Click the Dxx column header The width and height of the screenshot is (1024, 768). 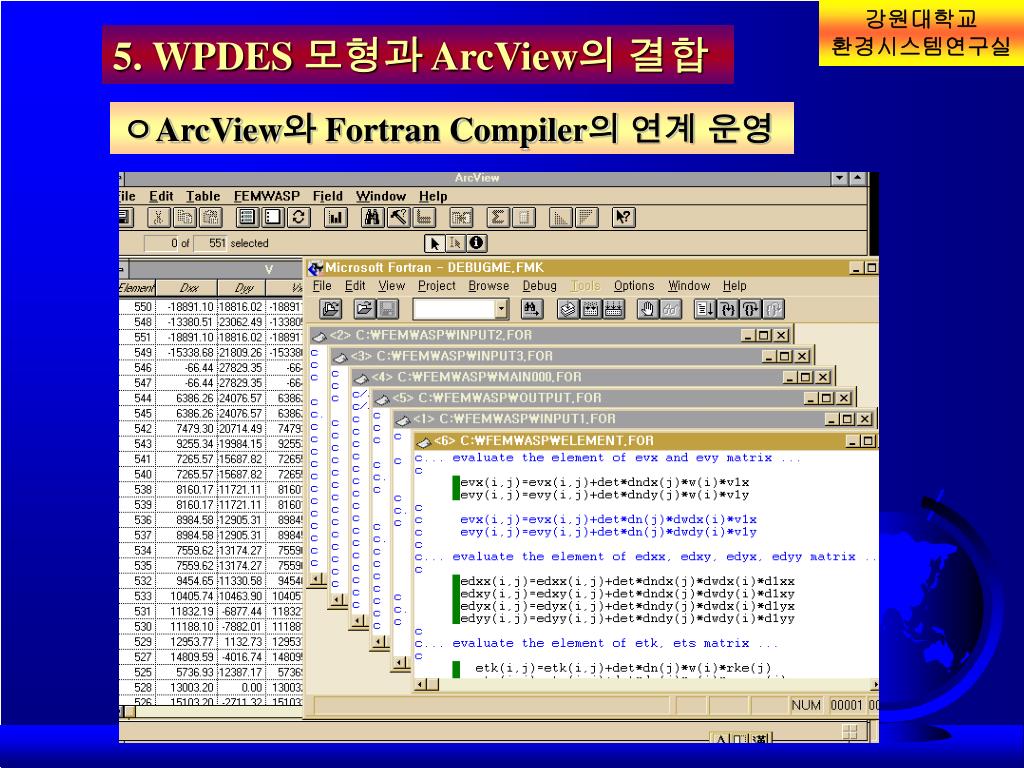point(189,287)
